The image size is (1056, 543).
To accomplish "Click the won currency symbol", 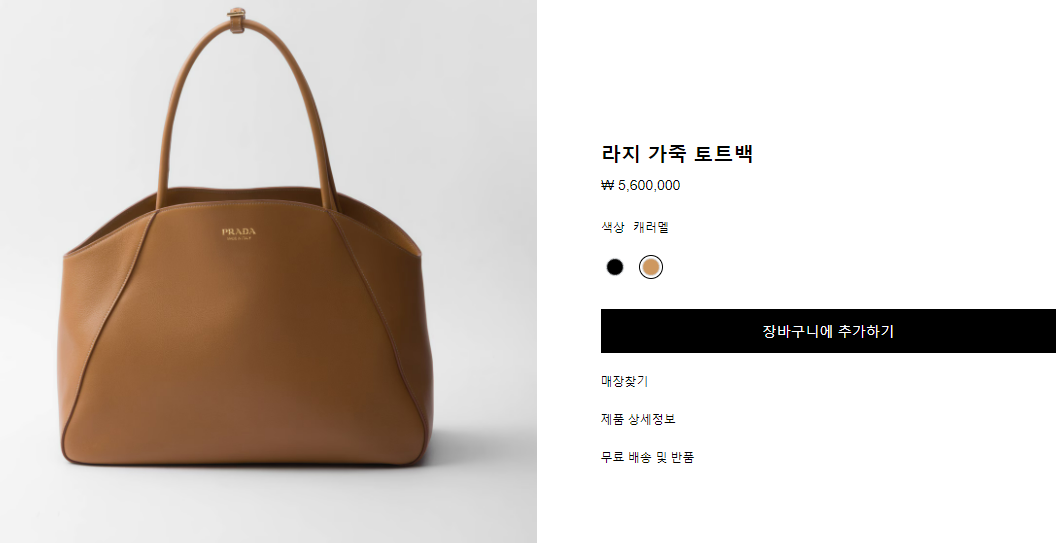I will tap(607, 185).
